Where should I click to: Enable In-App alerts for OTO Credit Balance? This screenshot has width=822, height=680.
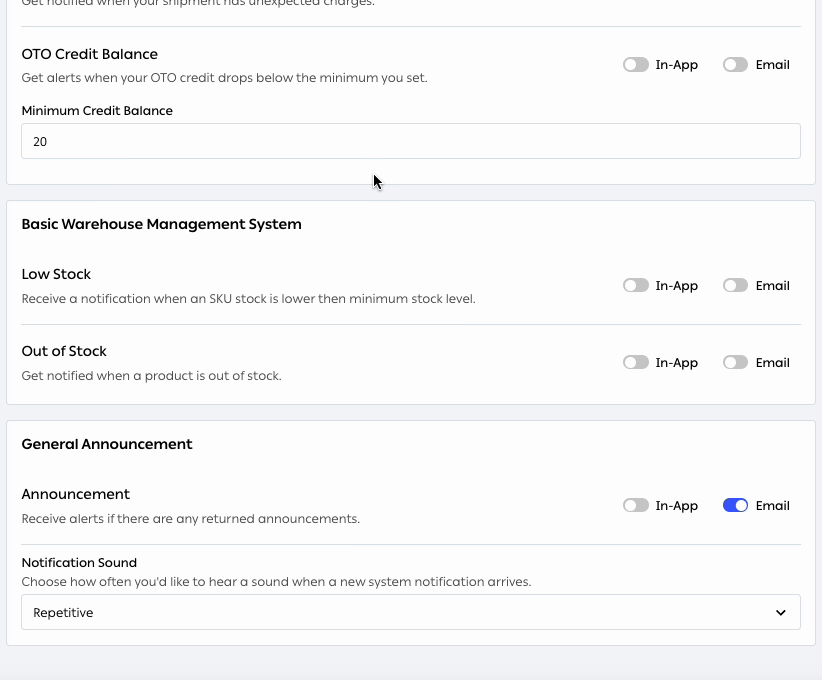636,64
